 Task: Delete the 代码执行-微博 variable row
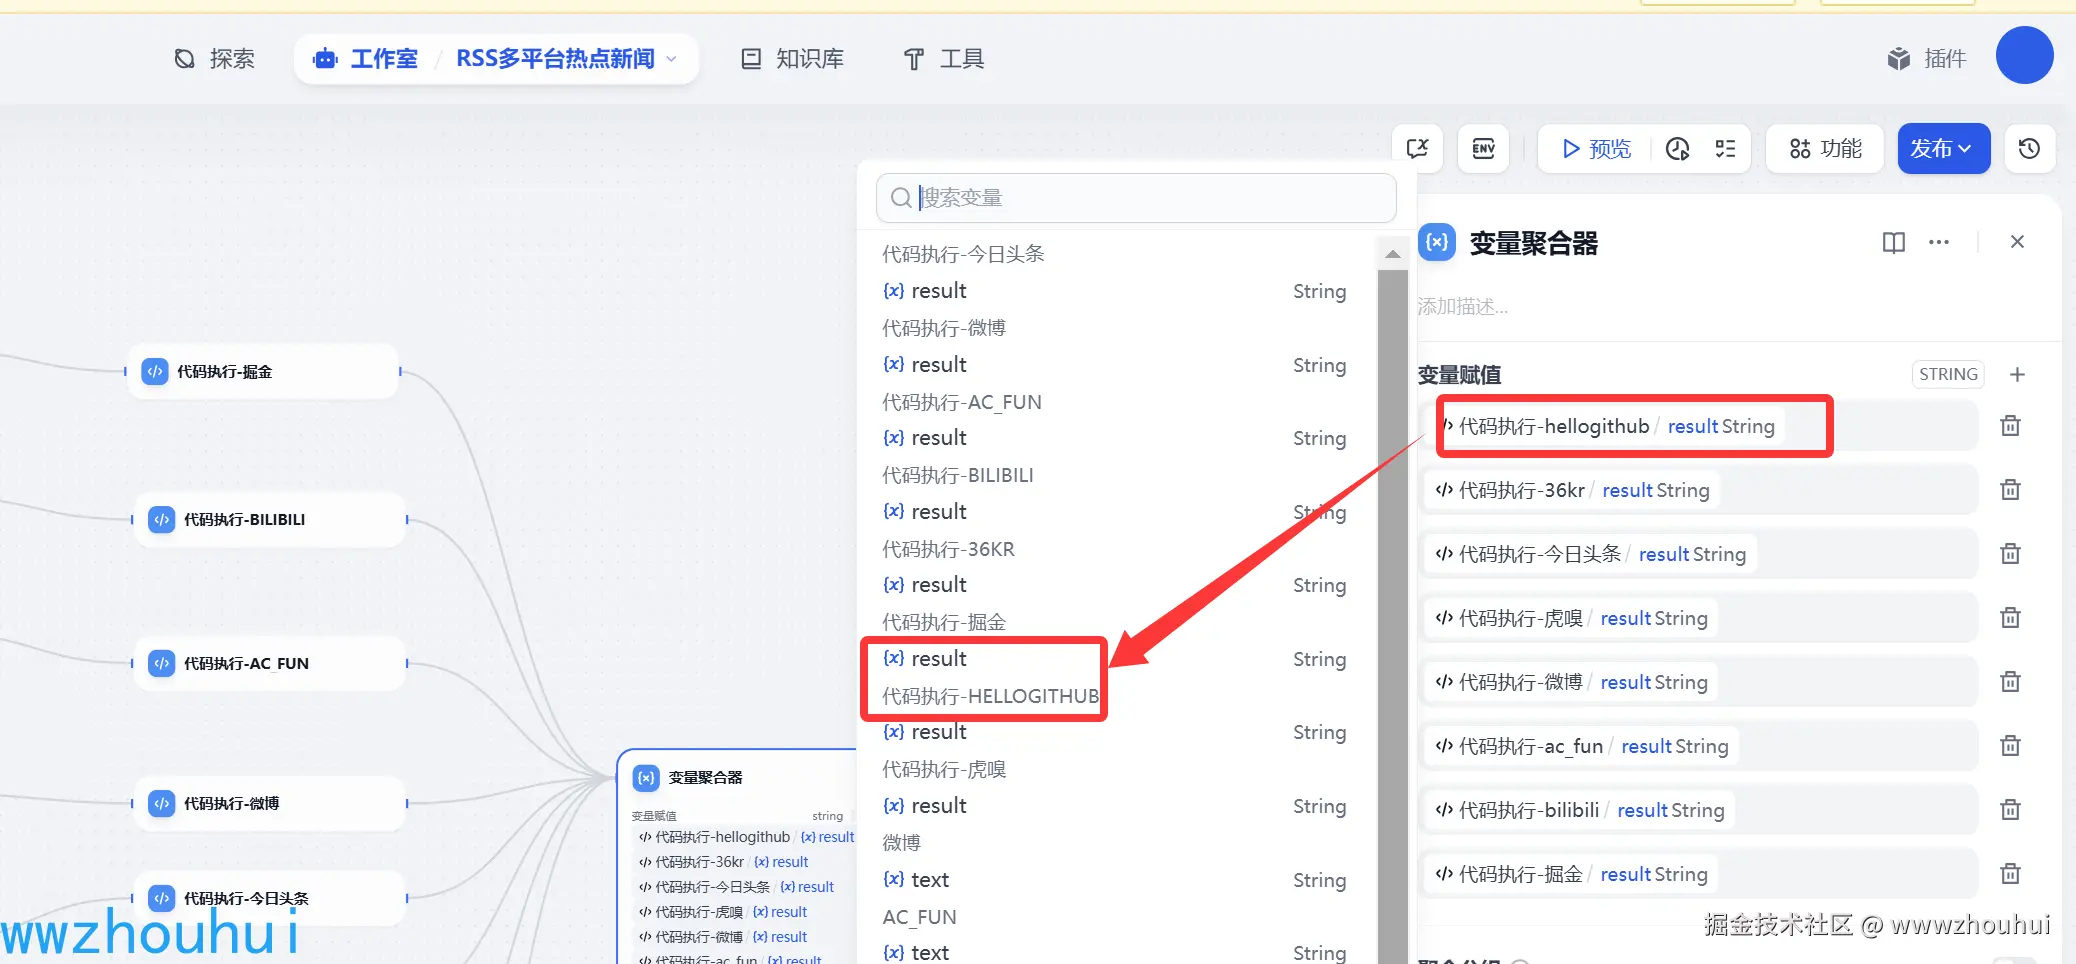click(x=2010, y=682)
